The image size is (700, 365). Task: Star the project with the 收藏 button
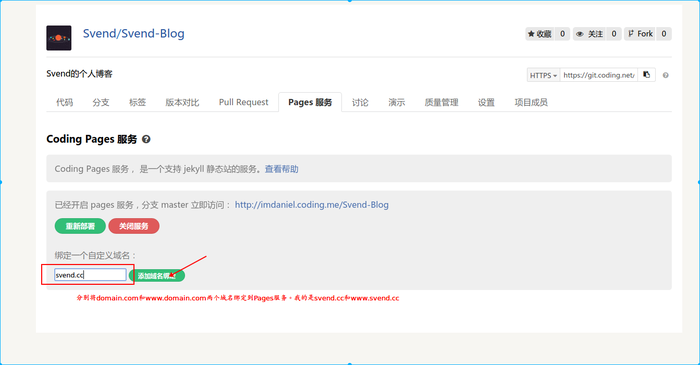[540, 34]
